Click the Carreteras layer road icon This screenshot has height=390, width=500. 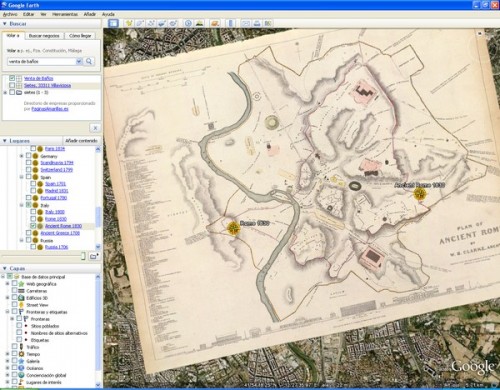pyautogui.click(x=21, y=291)
